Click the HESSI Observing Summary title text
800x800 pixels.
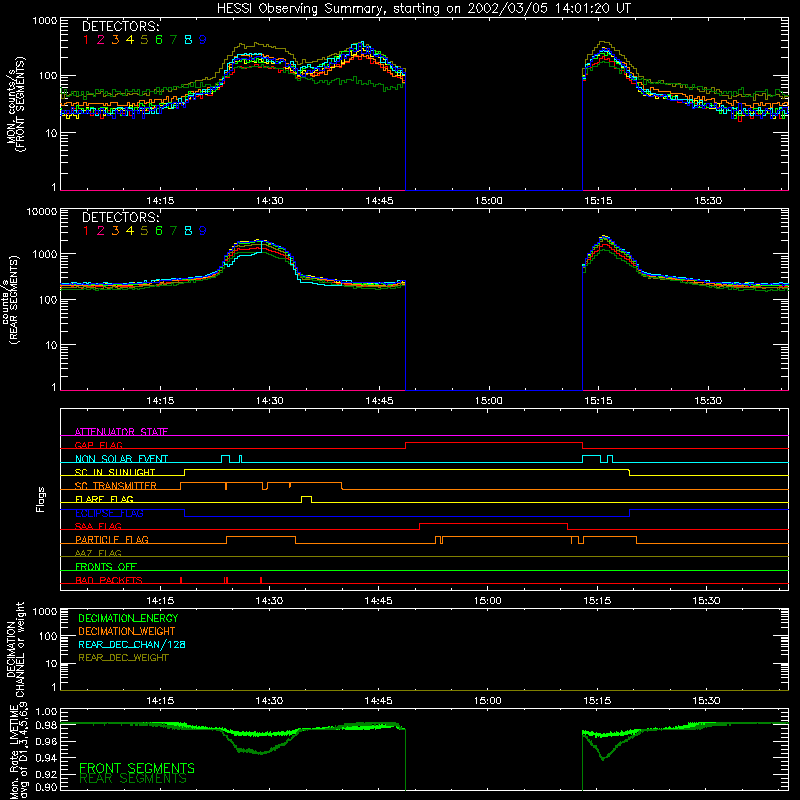pos(423,8)
